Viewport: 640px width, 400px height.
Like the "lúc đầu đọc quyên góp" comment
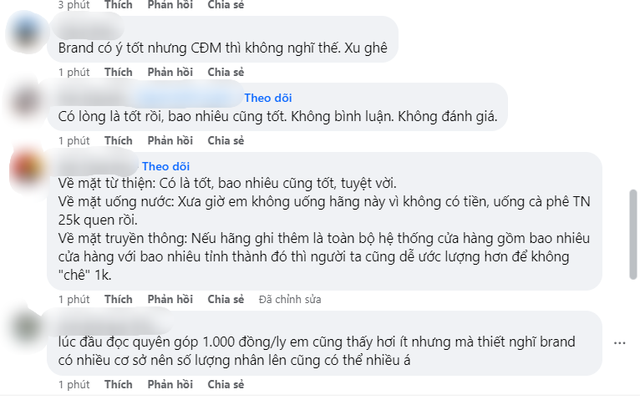click(118, 384)
